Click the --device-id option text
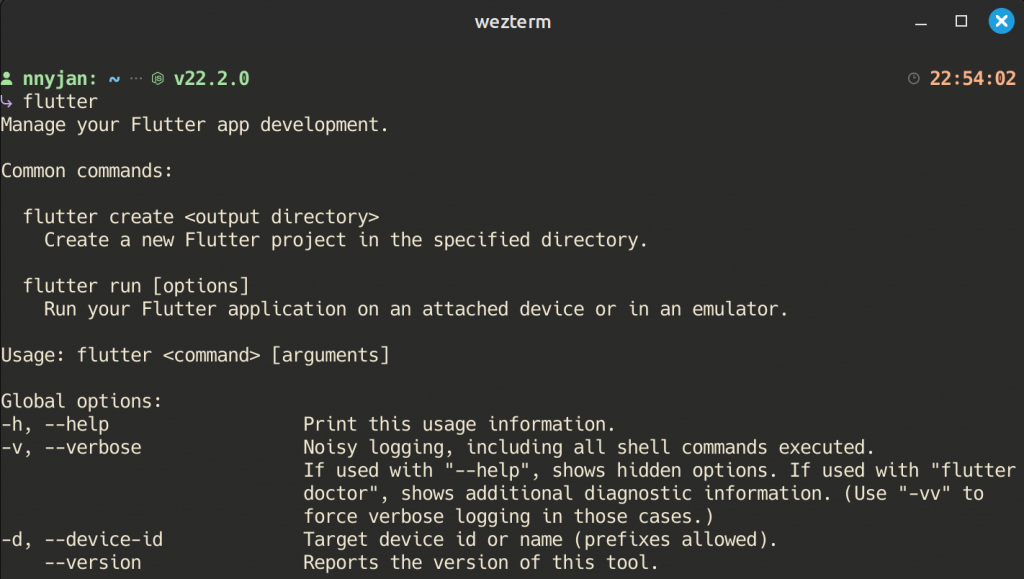 104,539
